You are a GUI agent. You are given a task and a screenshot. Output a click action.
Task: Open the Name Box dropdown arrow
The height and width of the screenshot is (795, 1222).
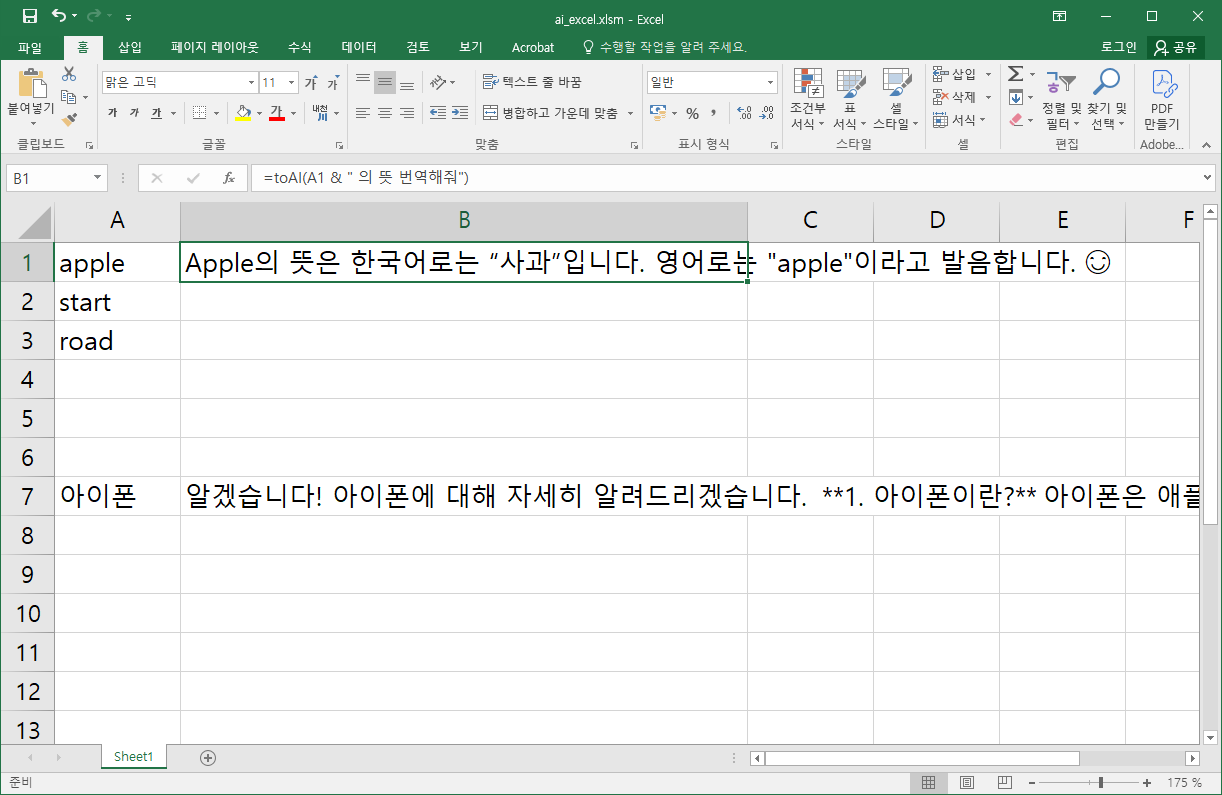point(98,178)
